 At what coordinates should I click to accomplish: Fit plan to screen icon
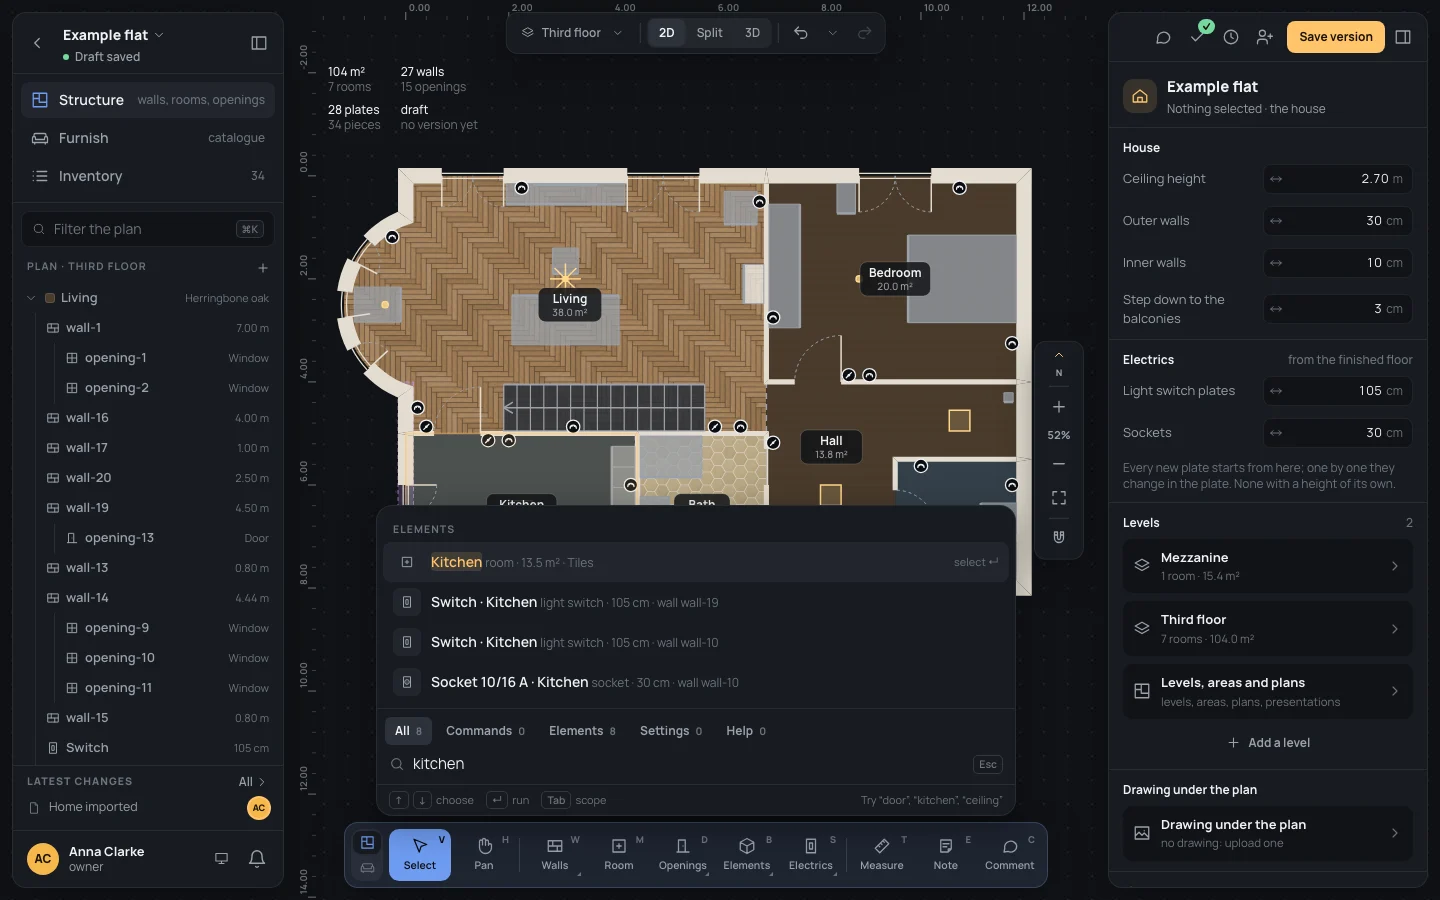(x=1059, y=498)
